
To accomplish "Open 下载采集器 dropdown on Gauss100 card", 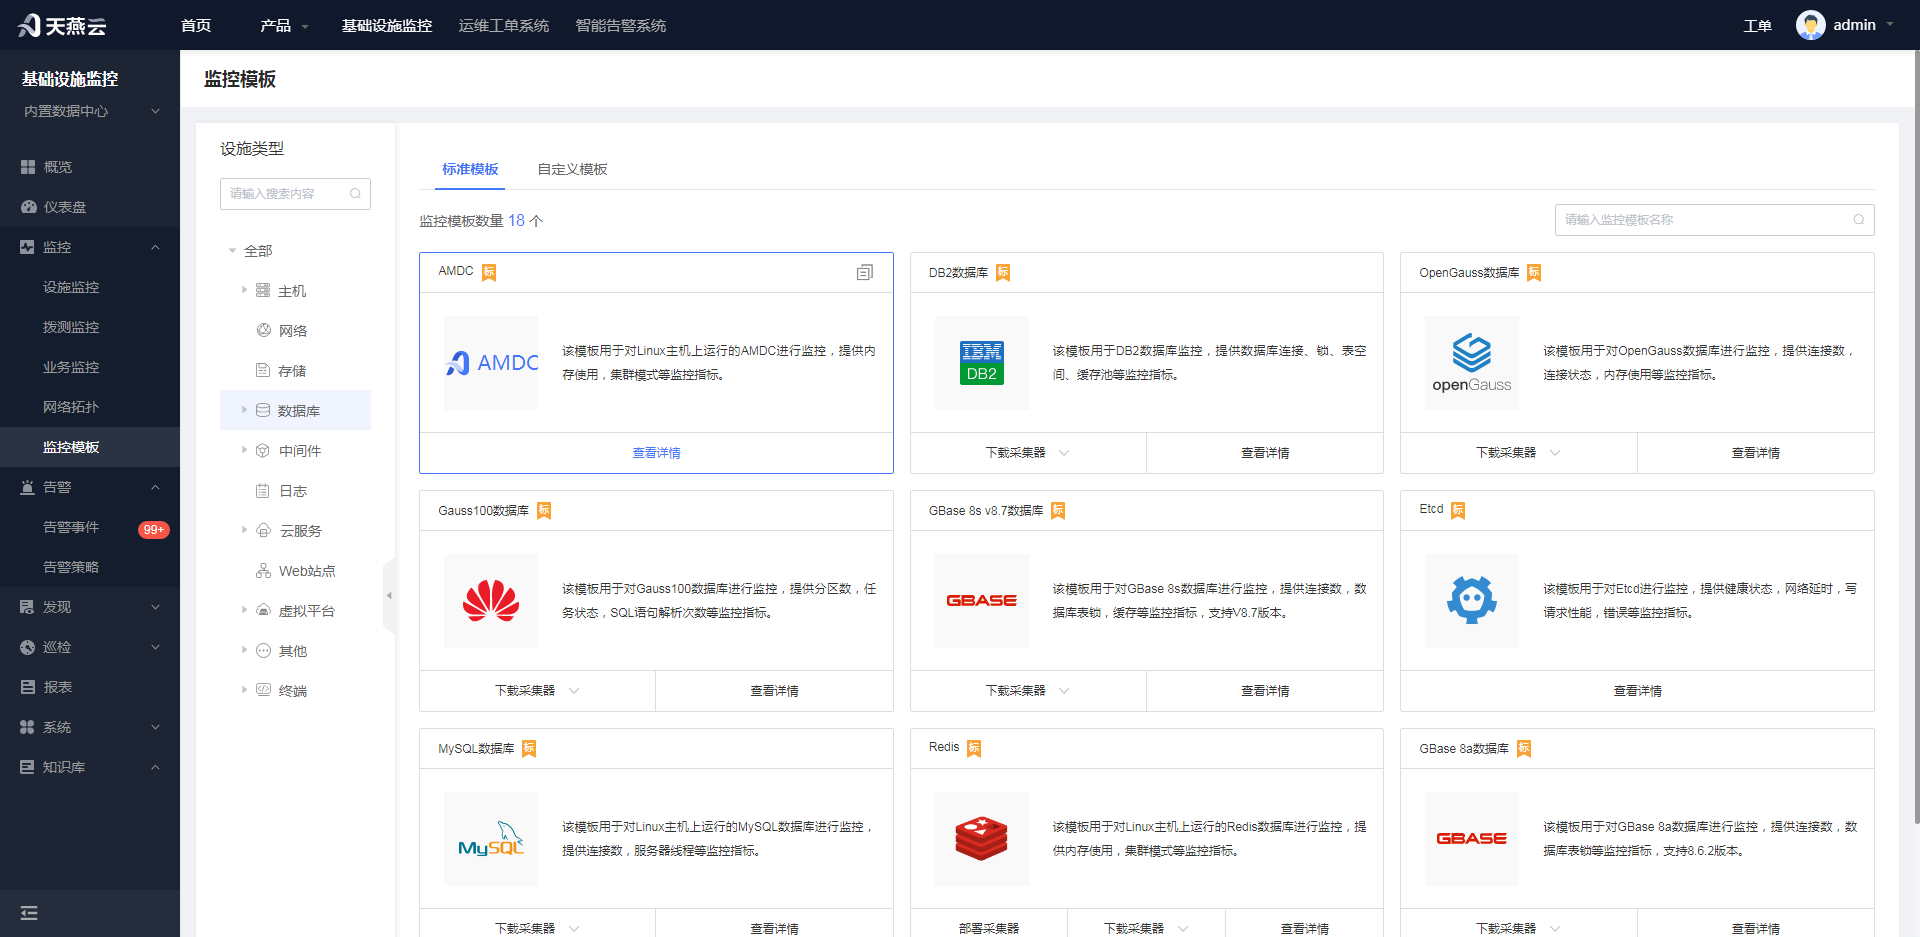I will click(537, 691).
